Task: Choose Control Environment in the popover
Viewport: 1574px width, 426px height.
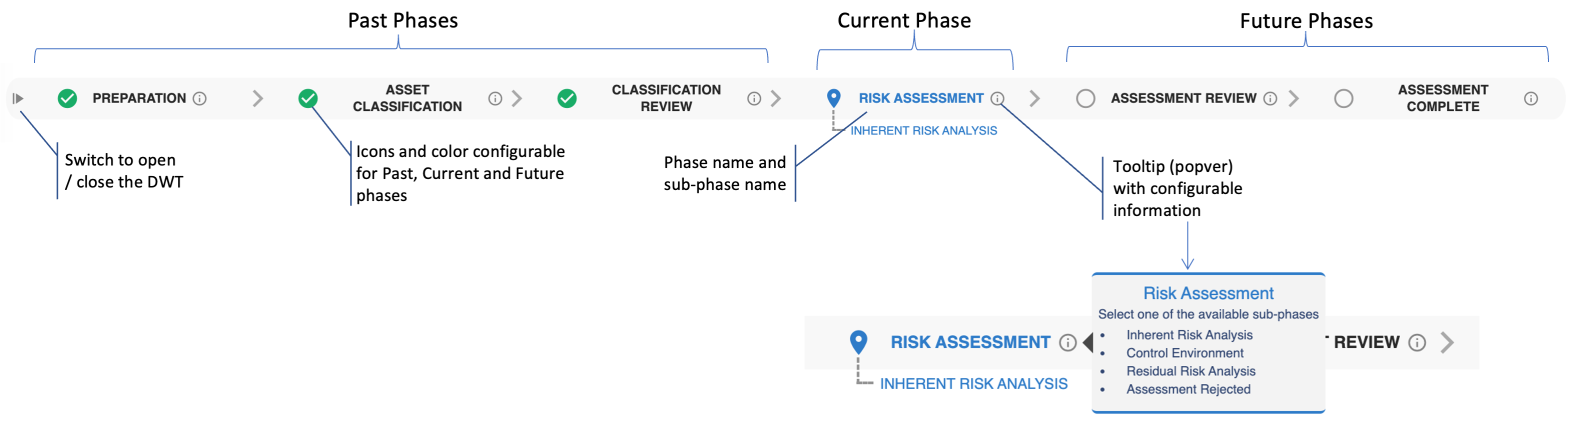Action: 1185,353
